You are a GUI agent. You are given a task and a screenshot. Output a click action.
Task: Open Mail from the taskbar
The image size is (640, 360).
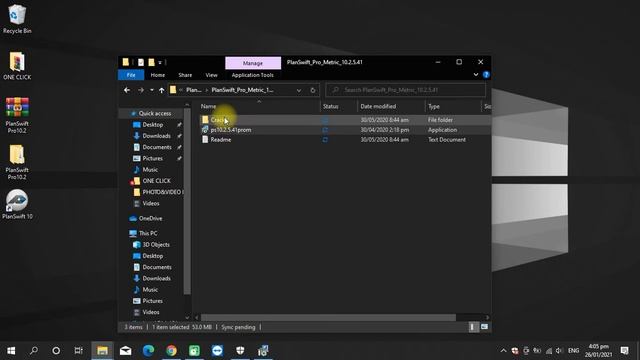tap(126, 351)
